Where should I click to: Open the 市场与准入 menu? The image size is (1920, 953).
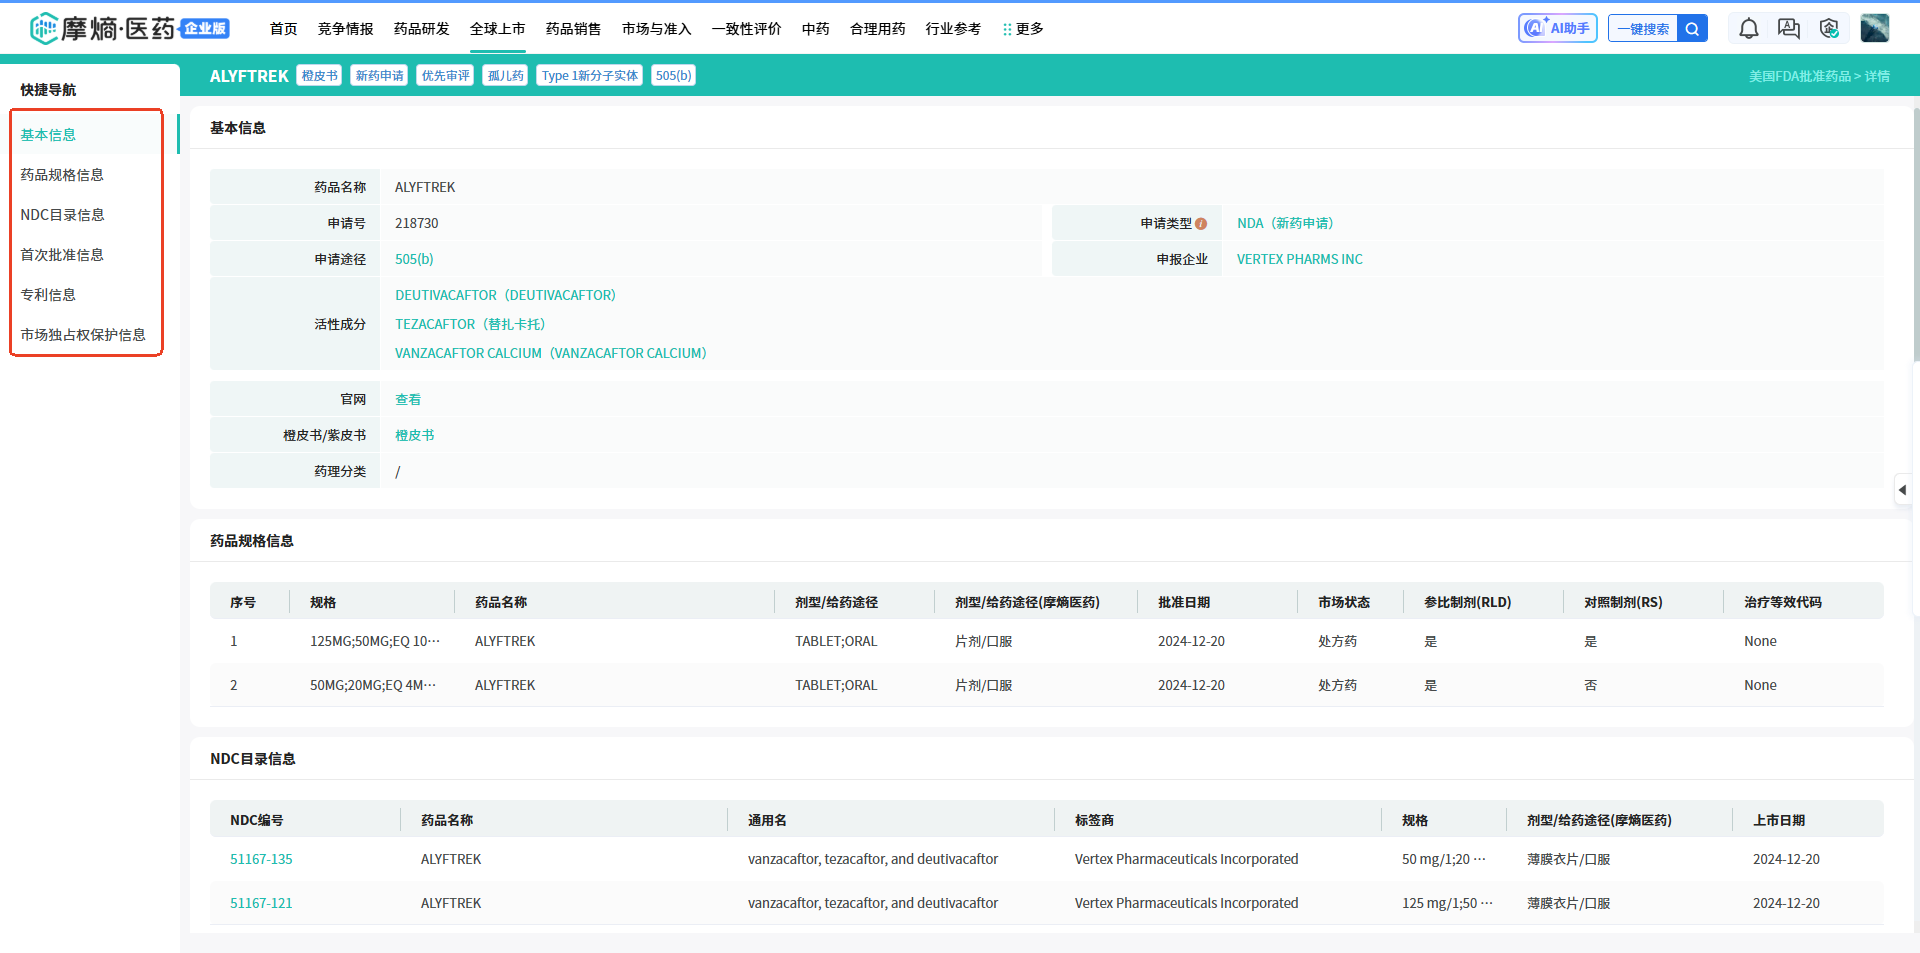coord(657,29)
